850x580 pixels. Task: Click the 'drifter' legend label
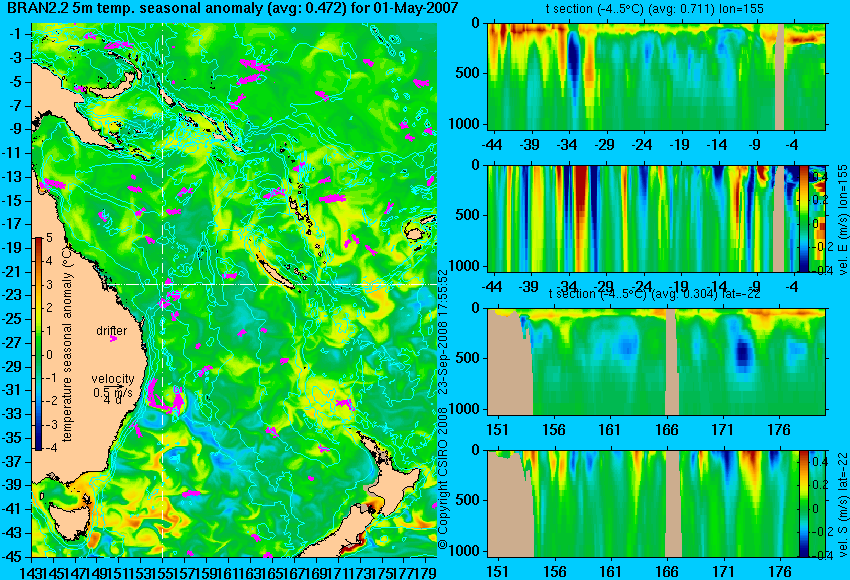pos(112,331)
